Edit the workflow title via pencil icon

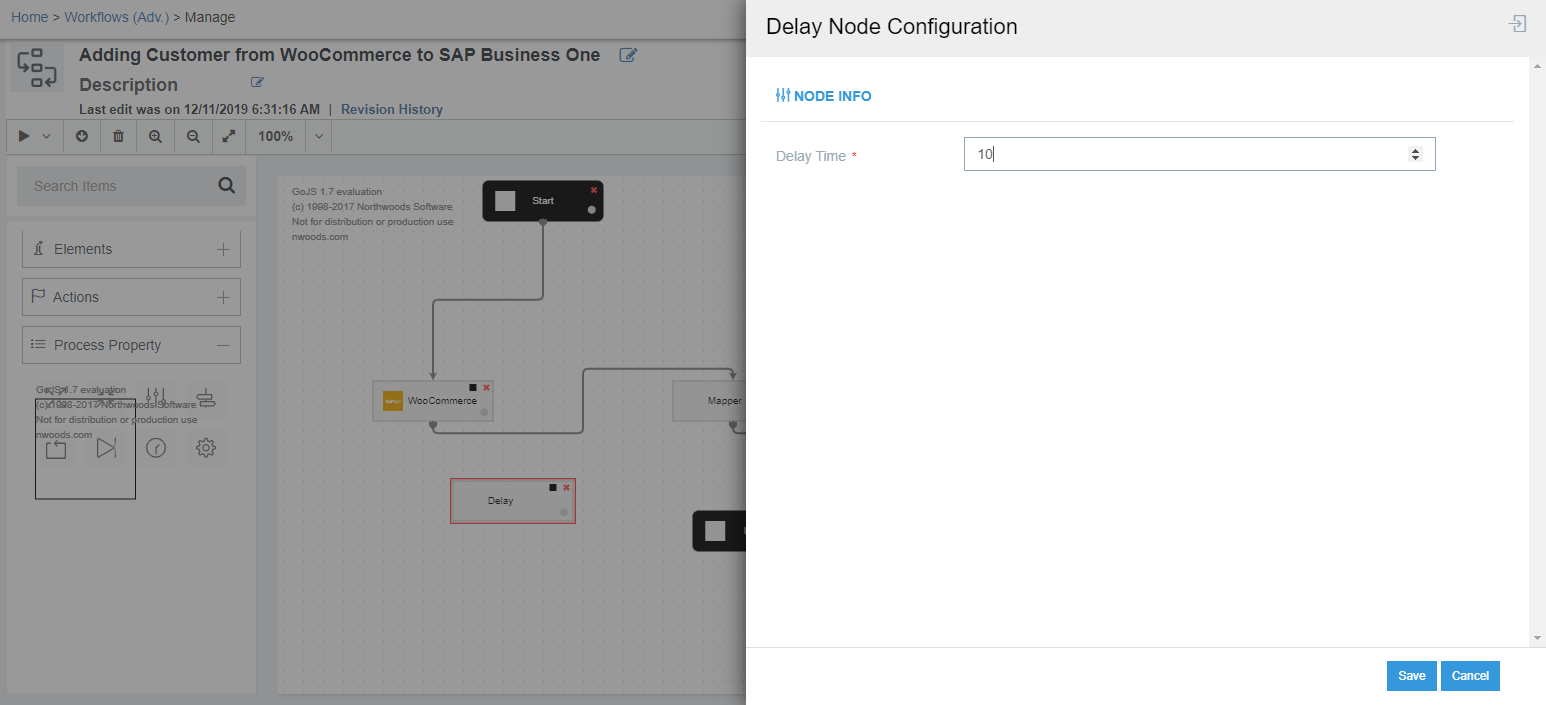pos(628,55)
